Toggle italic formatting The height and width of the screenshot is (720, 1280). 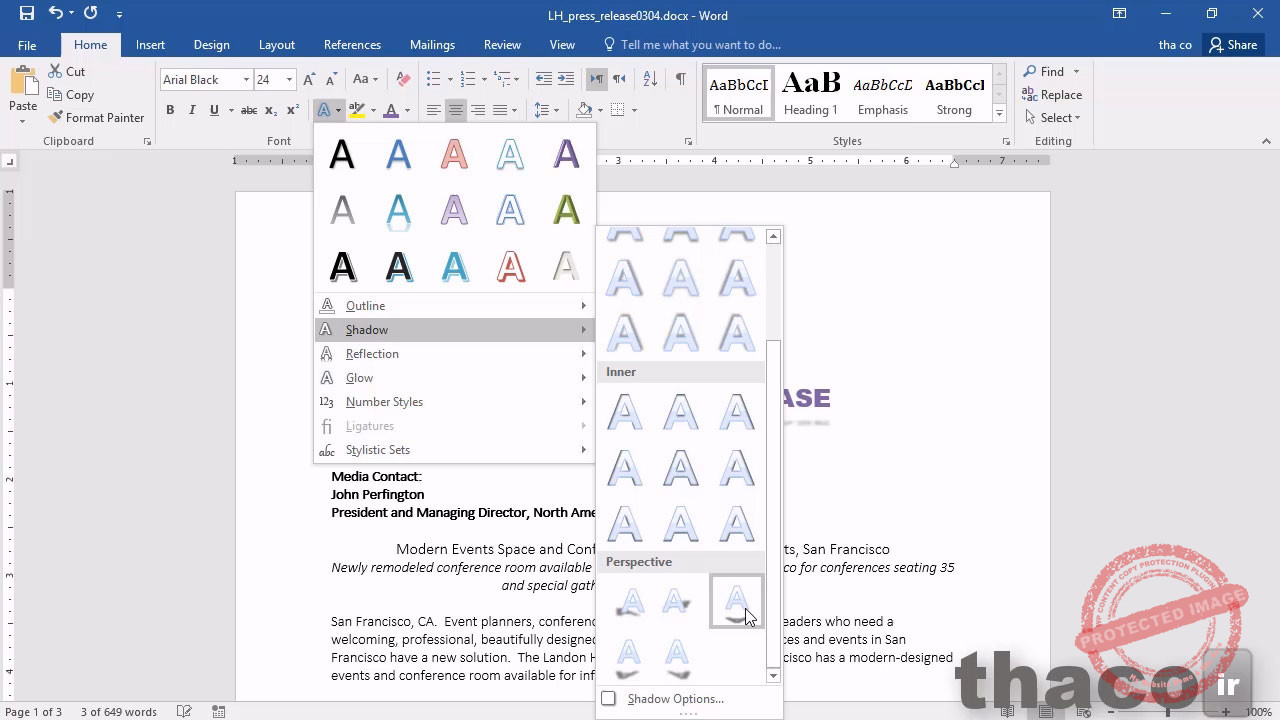[191, 110]
